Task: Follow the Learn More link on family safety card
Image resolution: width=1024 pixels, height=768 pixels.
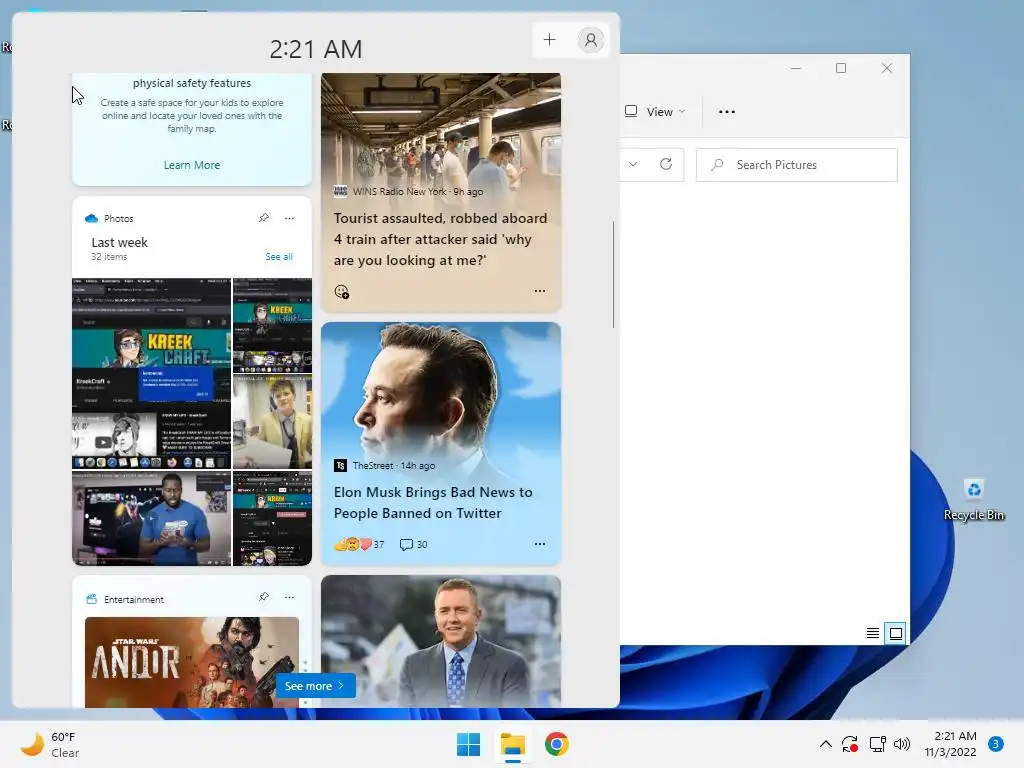Action: pos(191,165)
